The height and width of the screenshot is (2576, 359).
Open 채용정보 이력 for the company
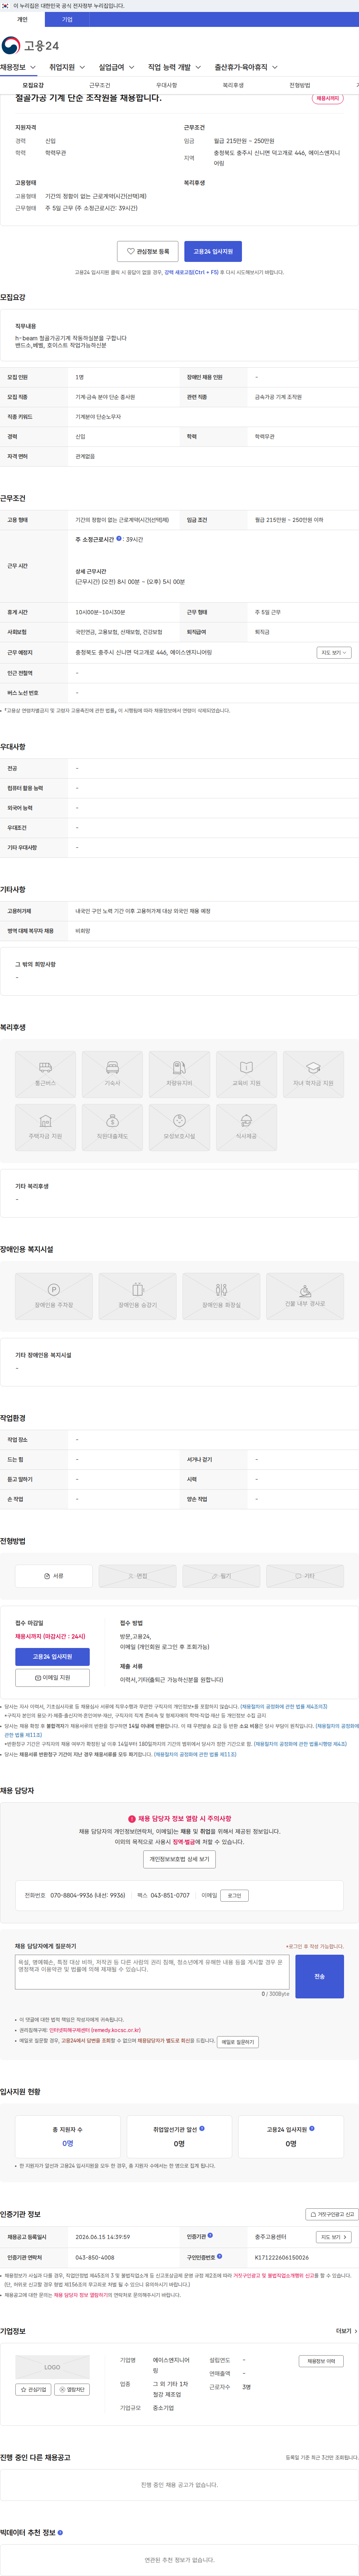pos(321,2361)
